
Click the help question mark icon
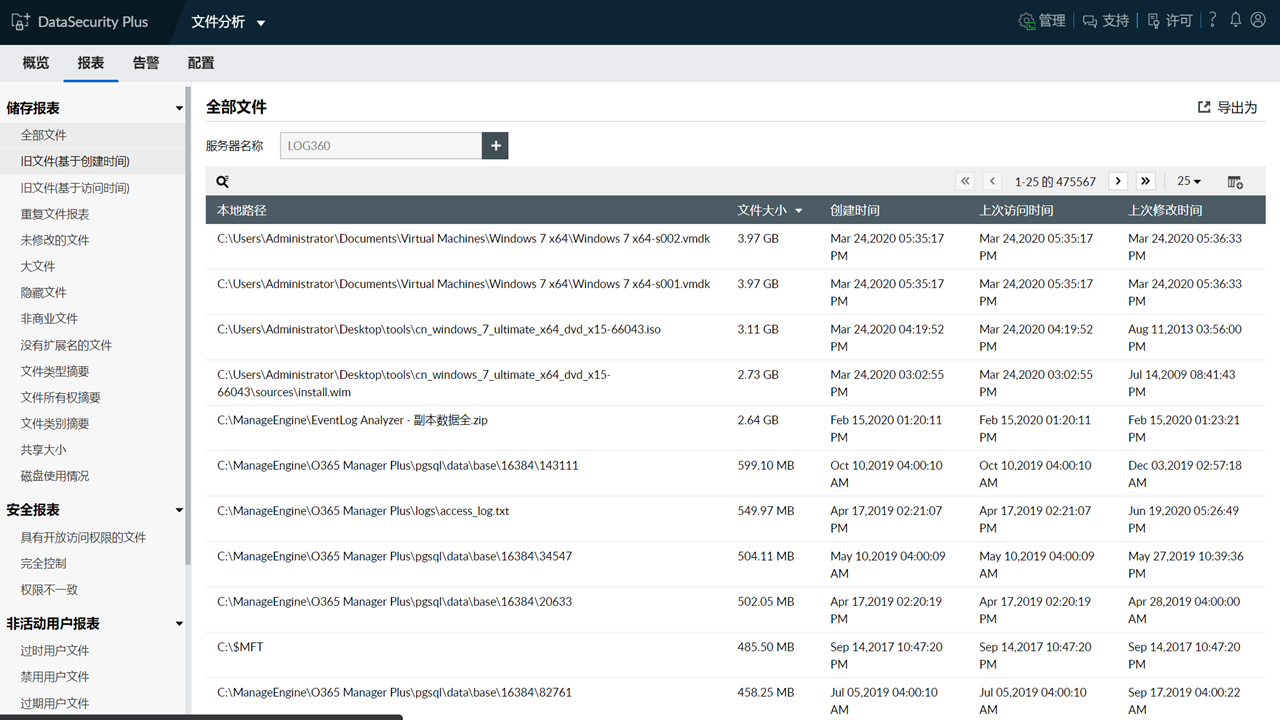1212,20
